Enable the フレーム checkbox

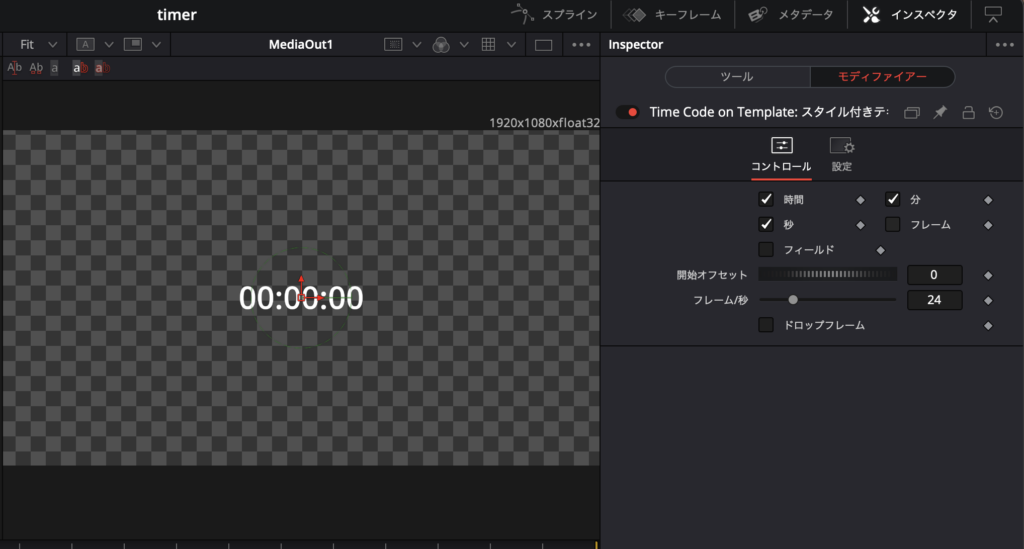click(x=892, y=224)
